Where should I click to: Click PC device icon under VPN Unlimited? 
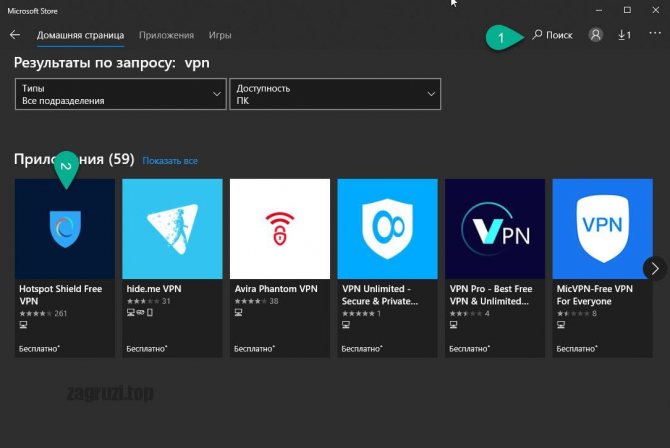[346, 325]
